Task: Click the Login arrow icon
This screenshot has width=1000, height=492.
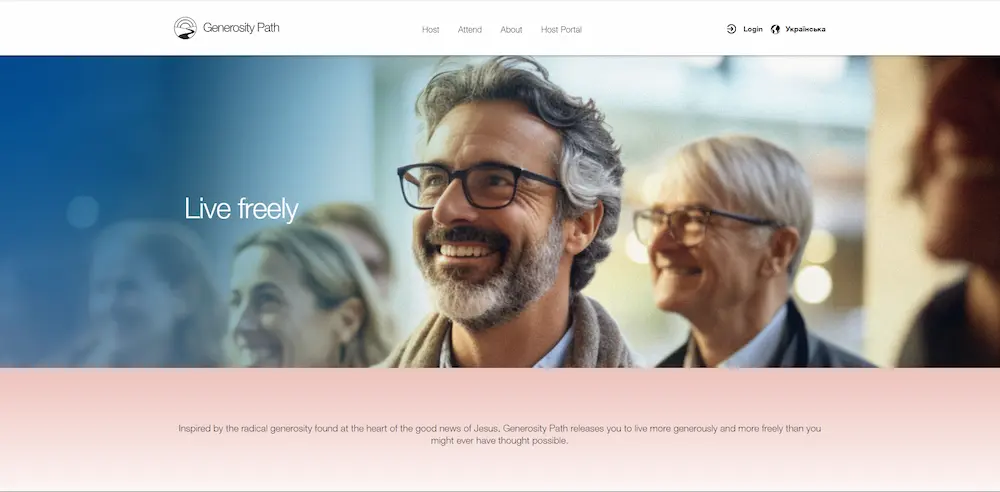Action: (732, 29)
